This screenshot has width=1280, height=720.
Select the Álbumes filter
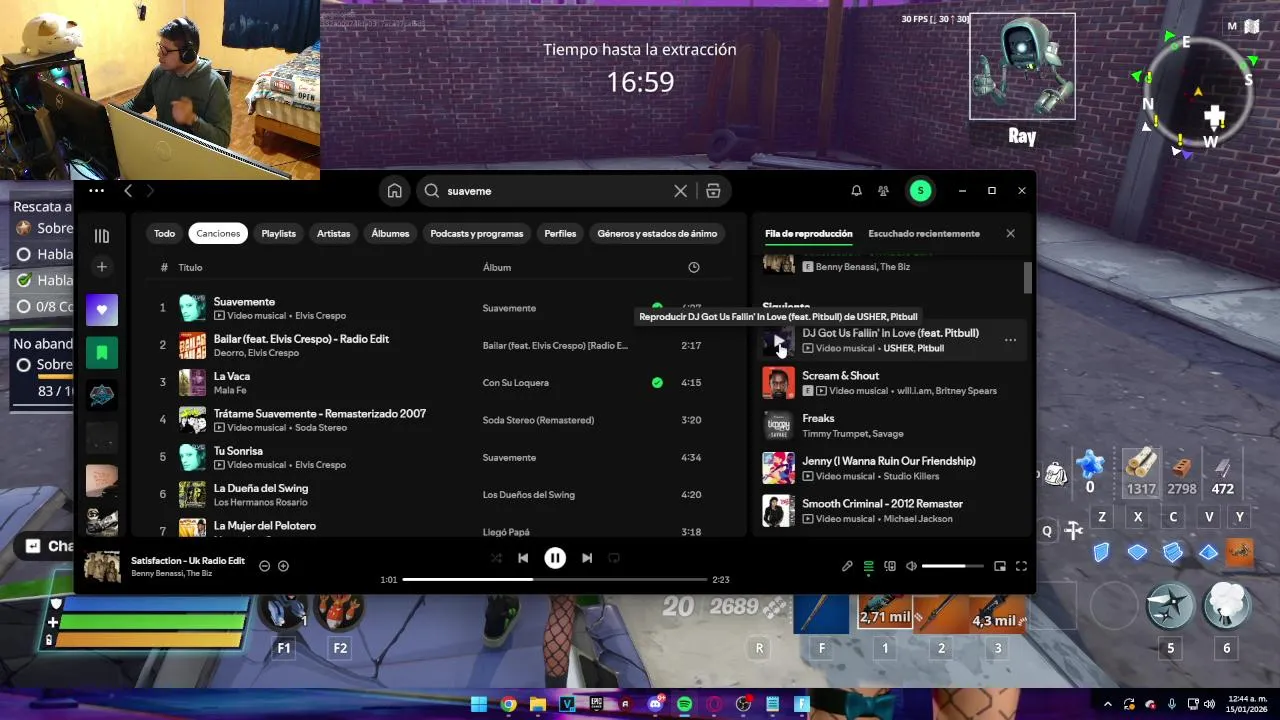390,233
